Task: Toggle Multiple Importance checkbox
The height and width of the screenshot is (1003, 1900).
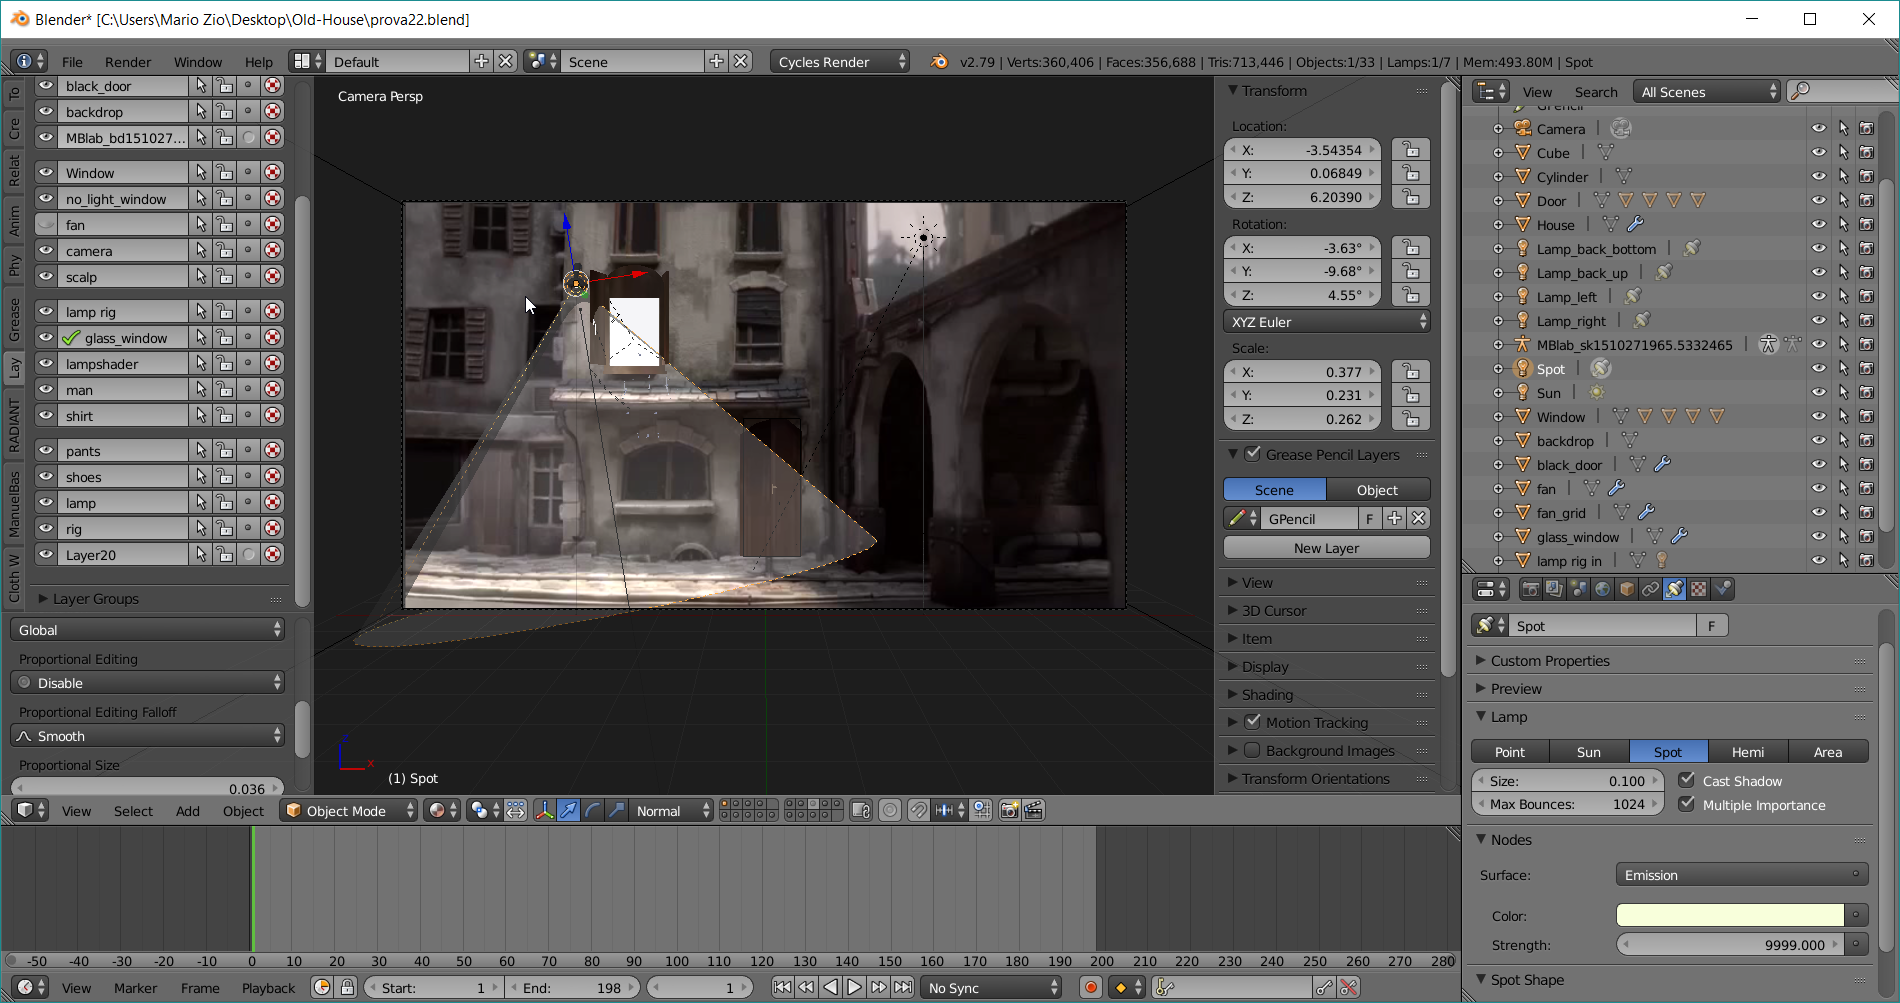Action: click(x=1687, y=804)
